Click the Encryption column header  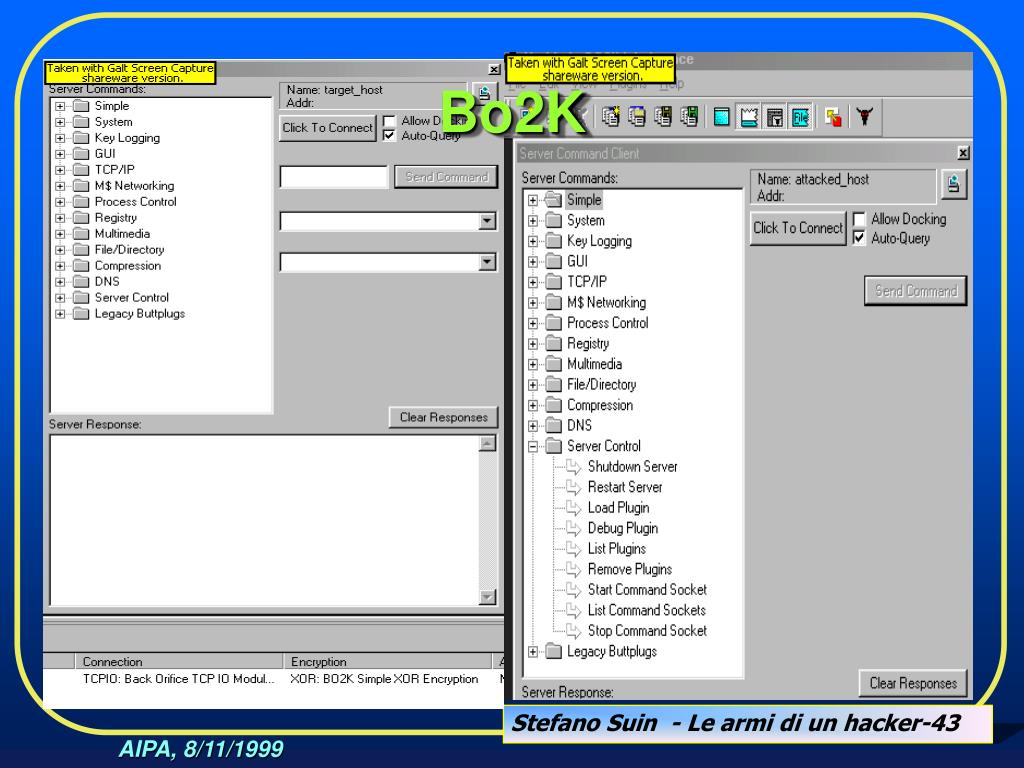(x=387, y=661)
